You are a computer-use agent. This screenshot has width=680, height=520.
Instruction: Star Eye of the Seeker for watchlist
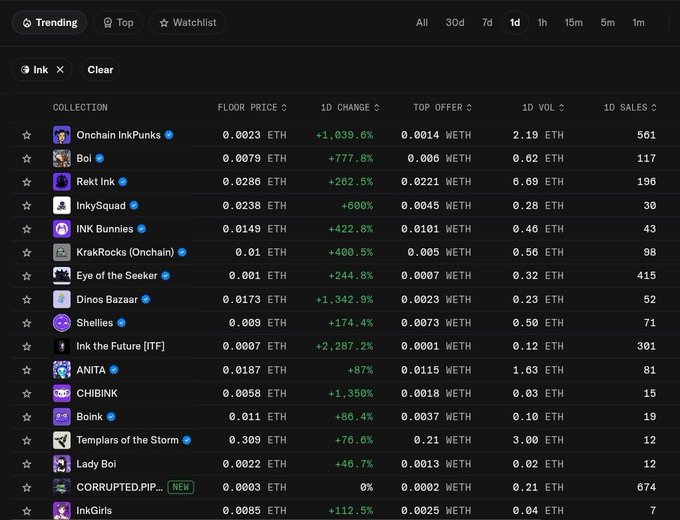coord(27,276)
